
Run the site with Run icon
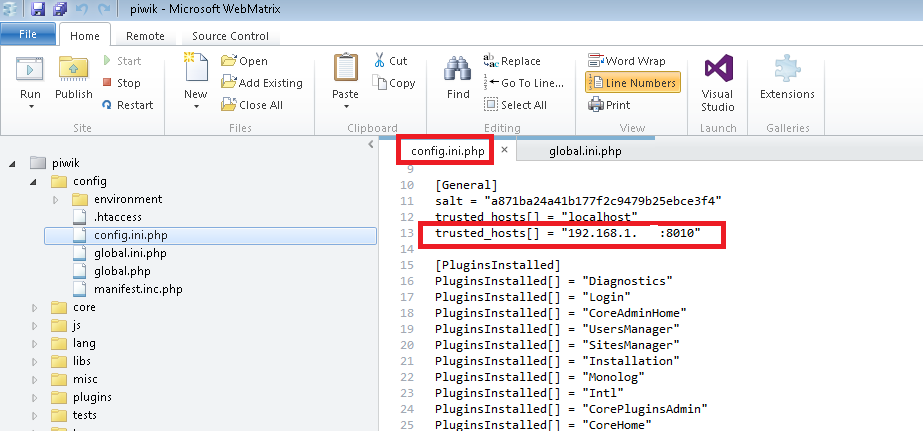point(30,69)
